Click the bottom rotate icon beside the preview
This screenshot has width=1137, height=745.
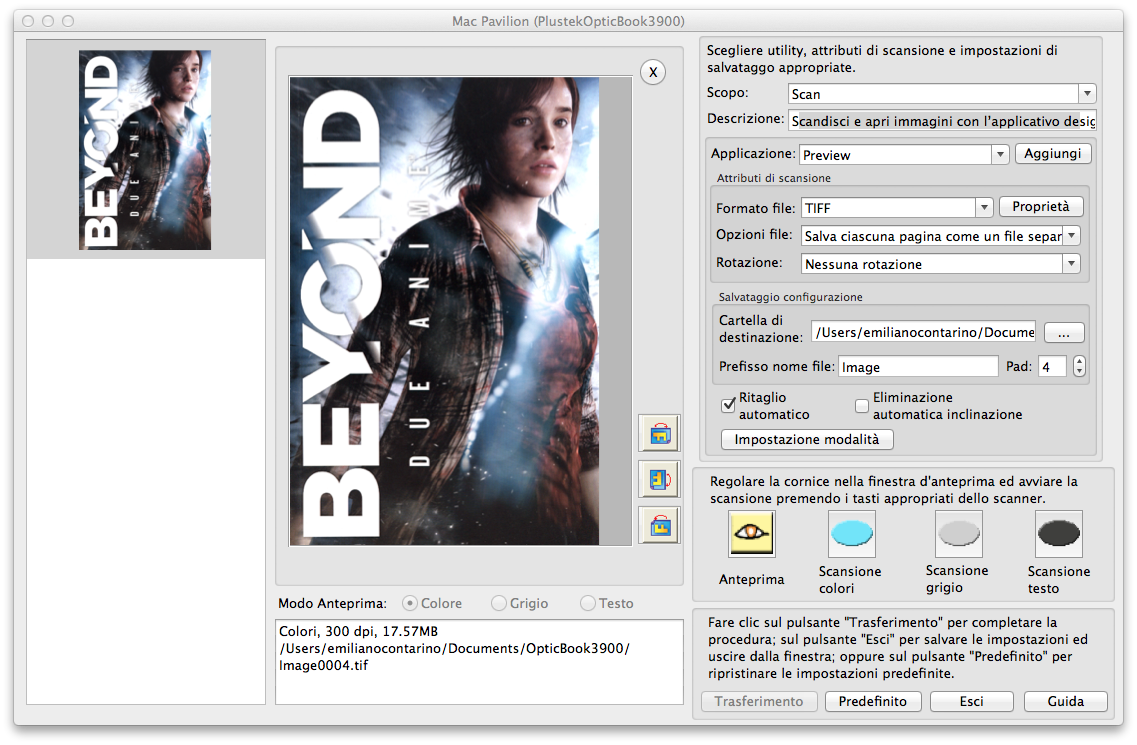point(659,525)
